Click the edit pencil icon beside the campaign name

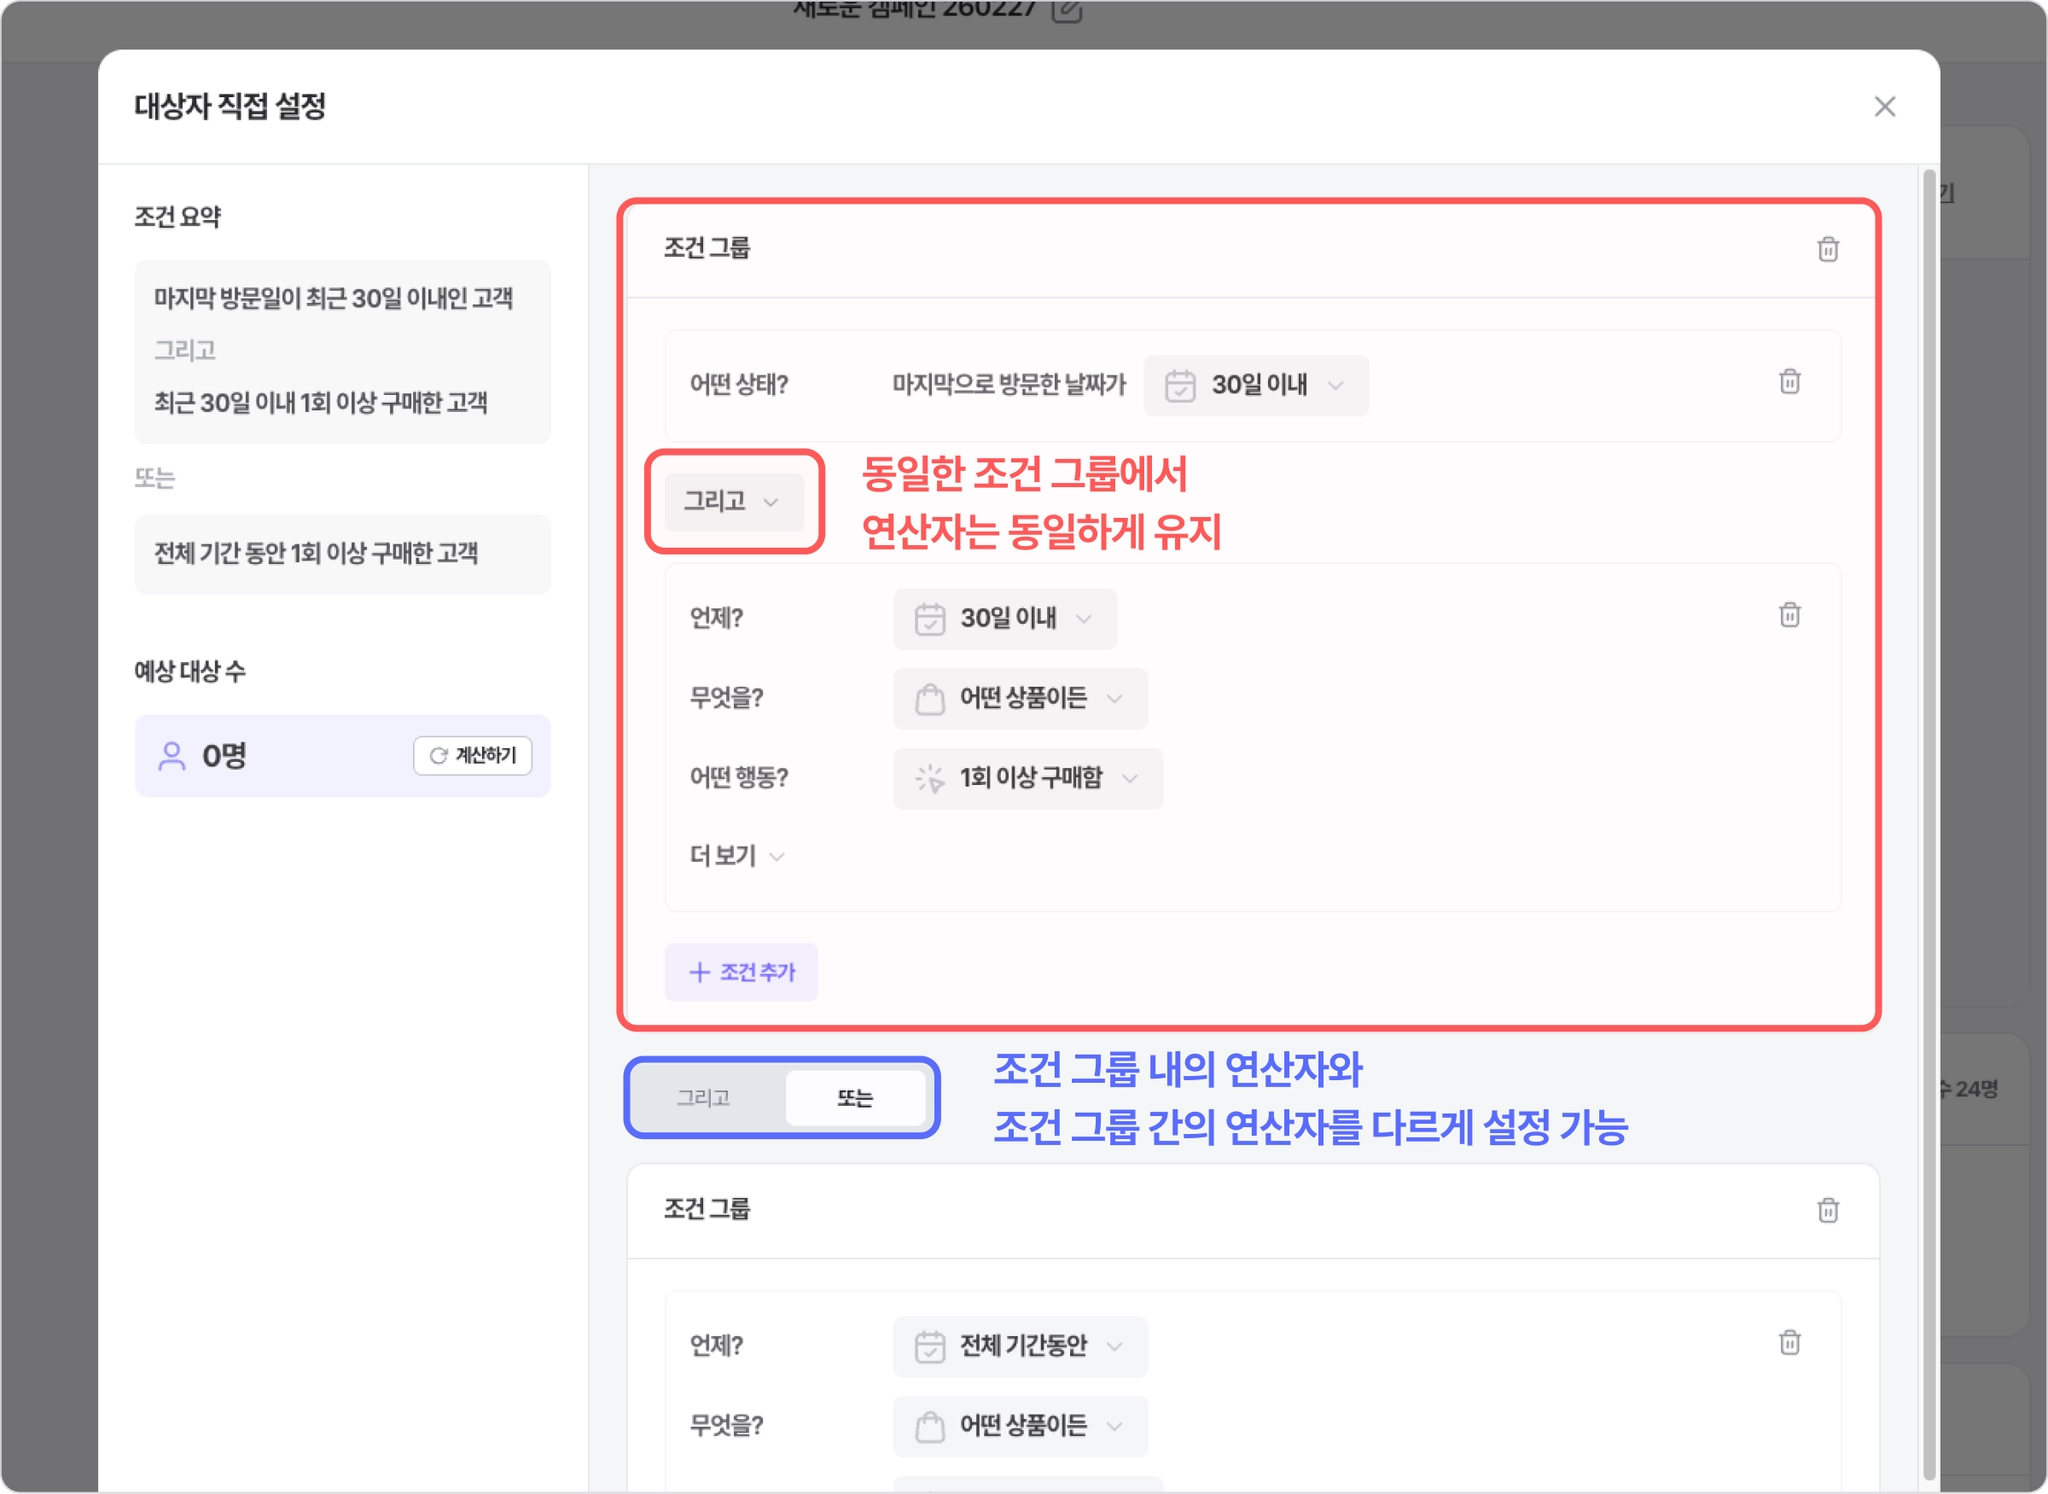1067,10
